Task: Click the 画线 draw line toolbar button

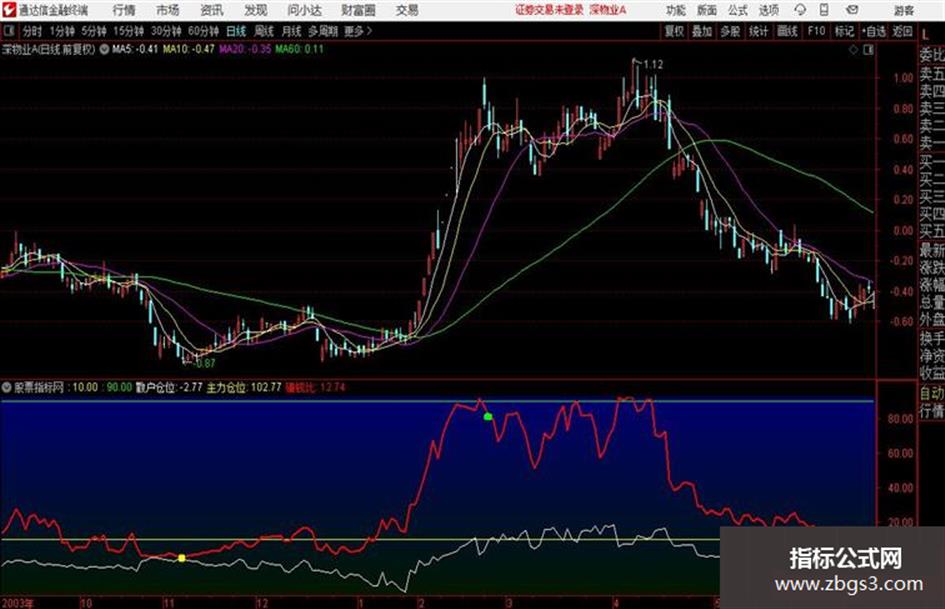Action: click(x=787, y=31)
